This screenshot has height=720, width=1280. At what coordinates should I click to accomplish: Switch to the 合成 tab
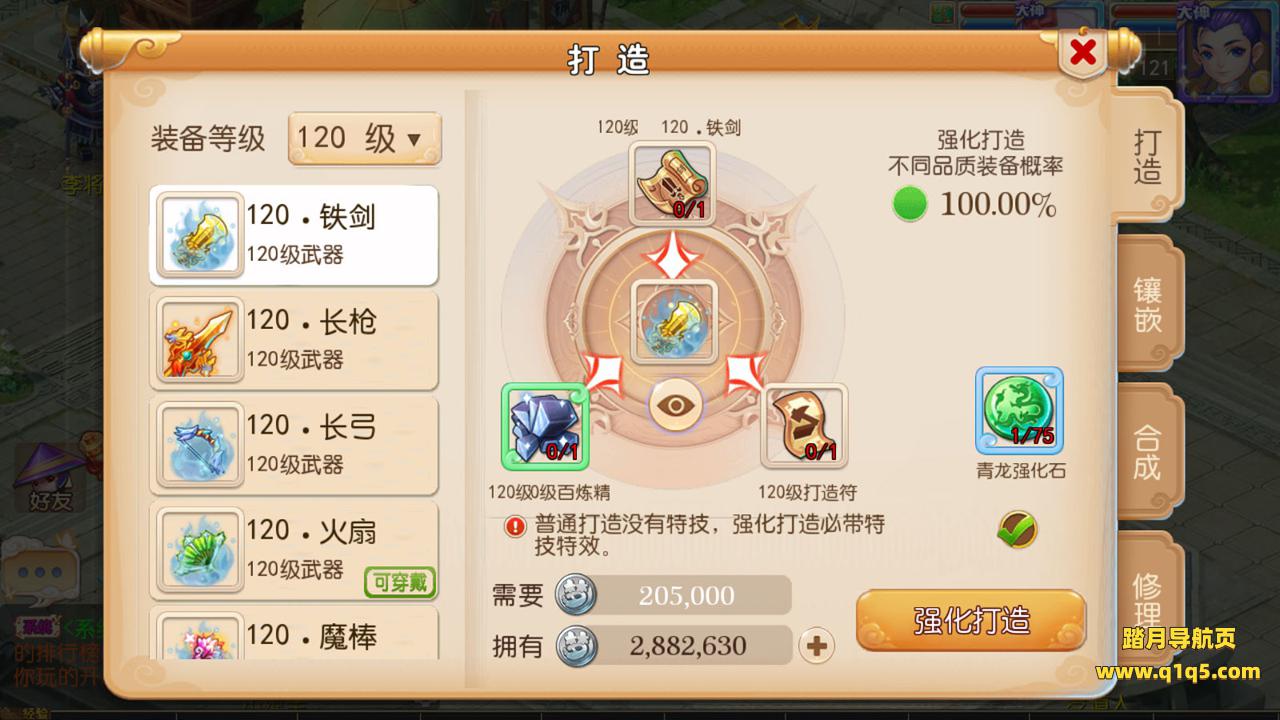[x=1148, y=451]
